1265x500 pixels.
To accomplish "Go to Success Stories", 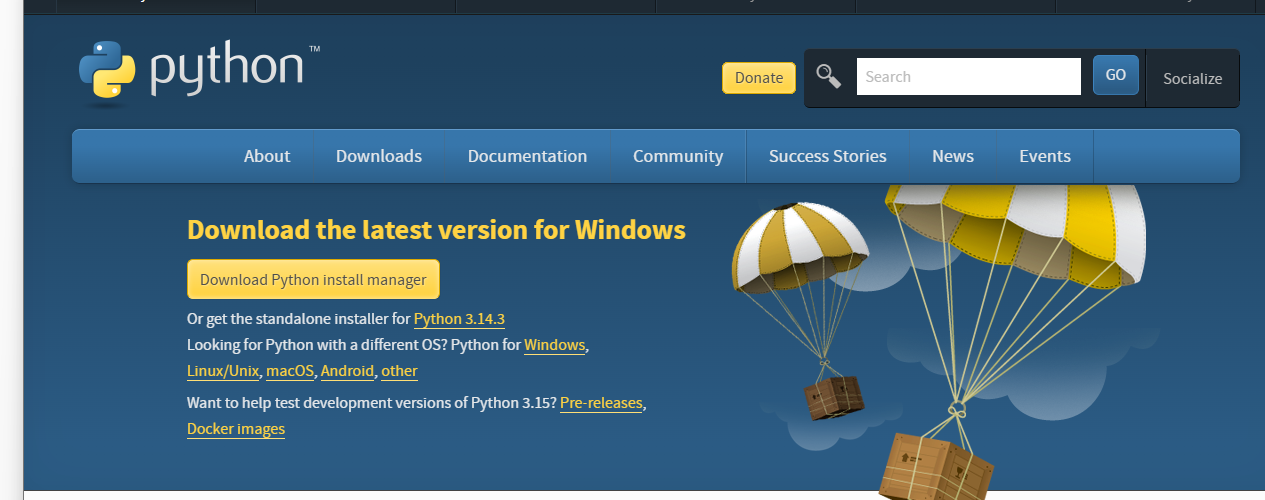I will 828,156.
